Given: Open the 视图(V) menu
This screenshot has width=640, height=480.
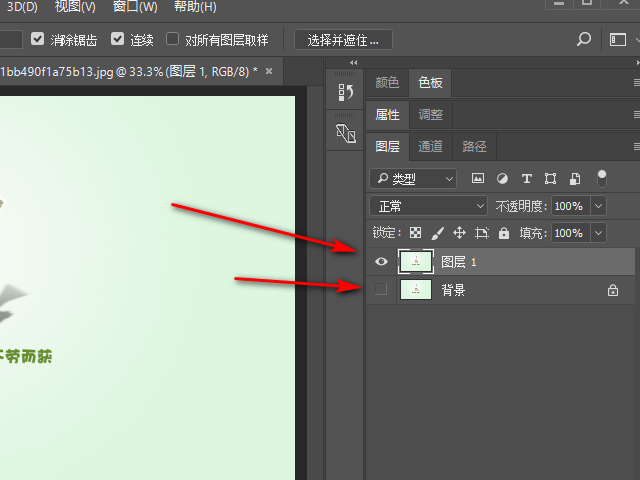Looking at the screenshot, I should (x=75, y=7).
